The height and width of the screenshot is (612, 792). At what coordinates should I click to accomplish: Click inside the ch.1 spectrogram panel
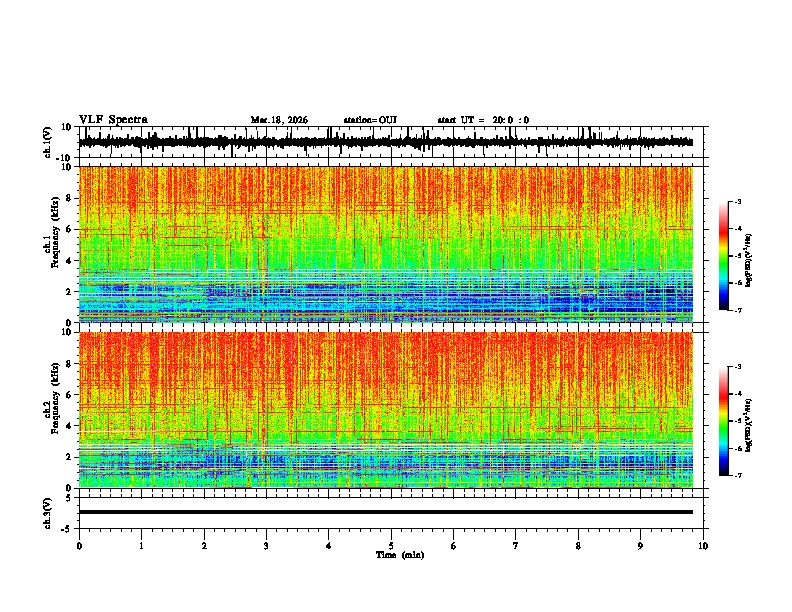(x=385, y=244)
